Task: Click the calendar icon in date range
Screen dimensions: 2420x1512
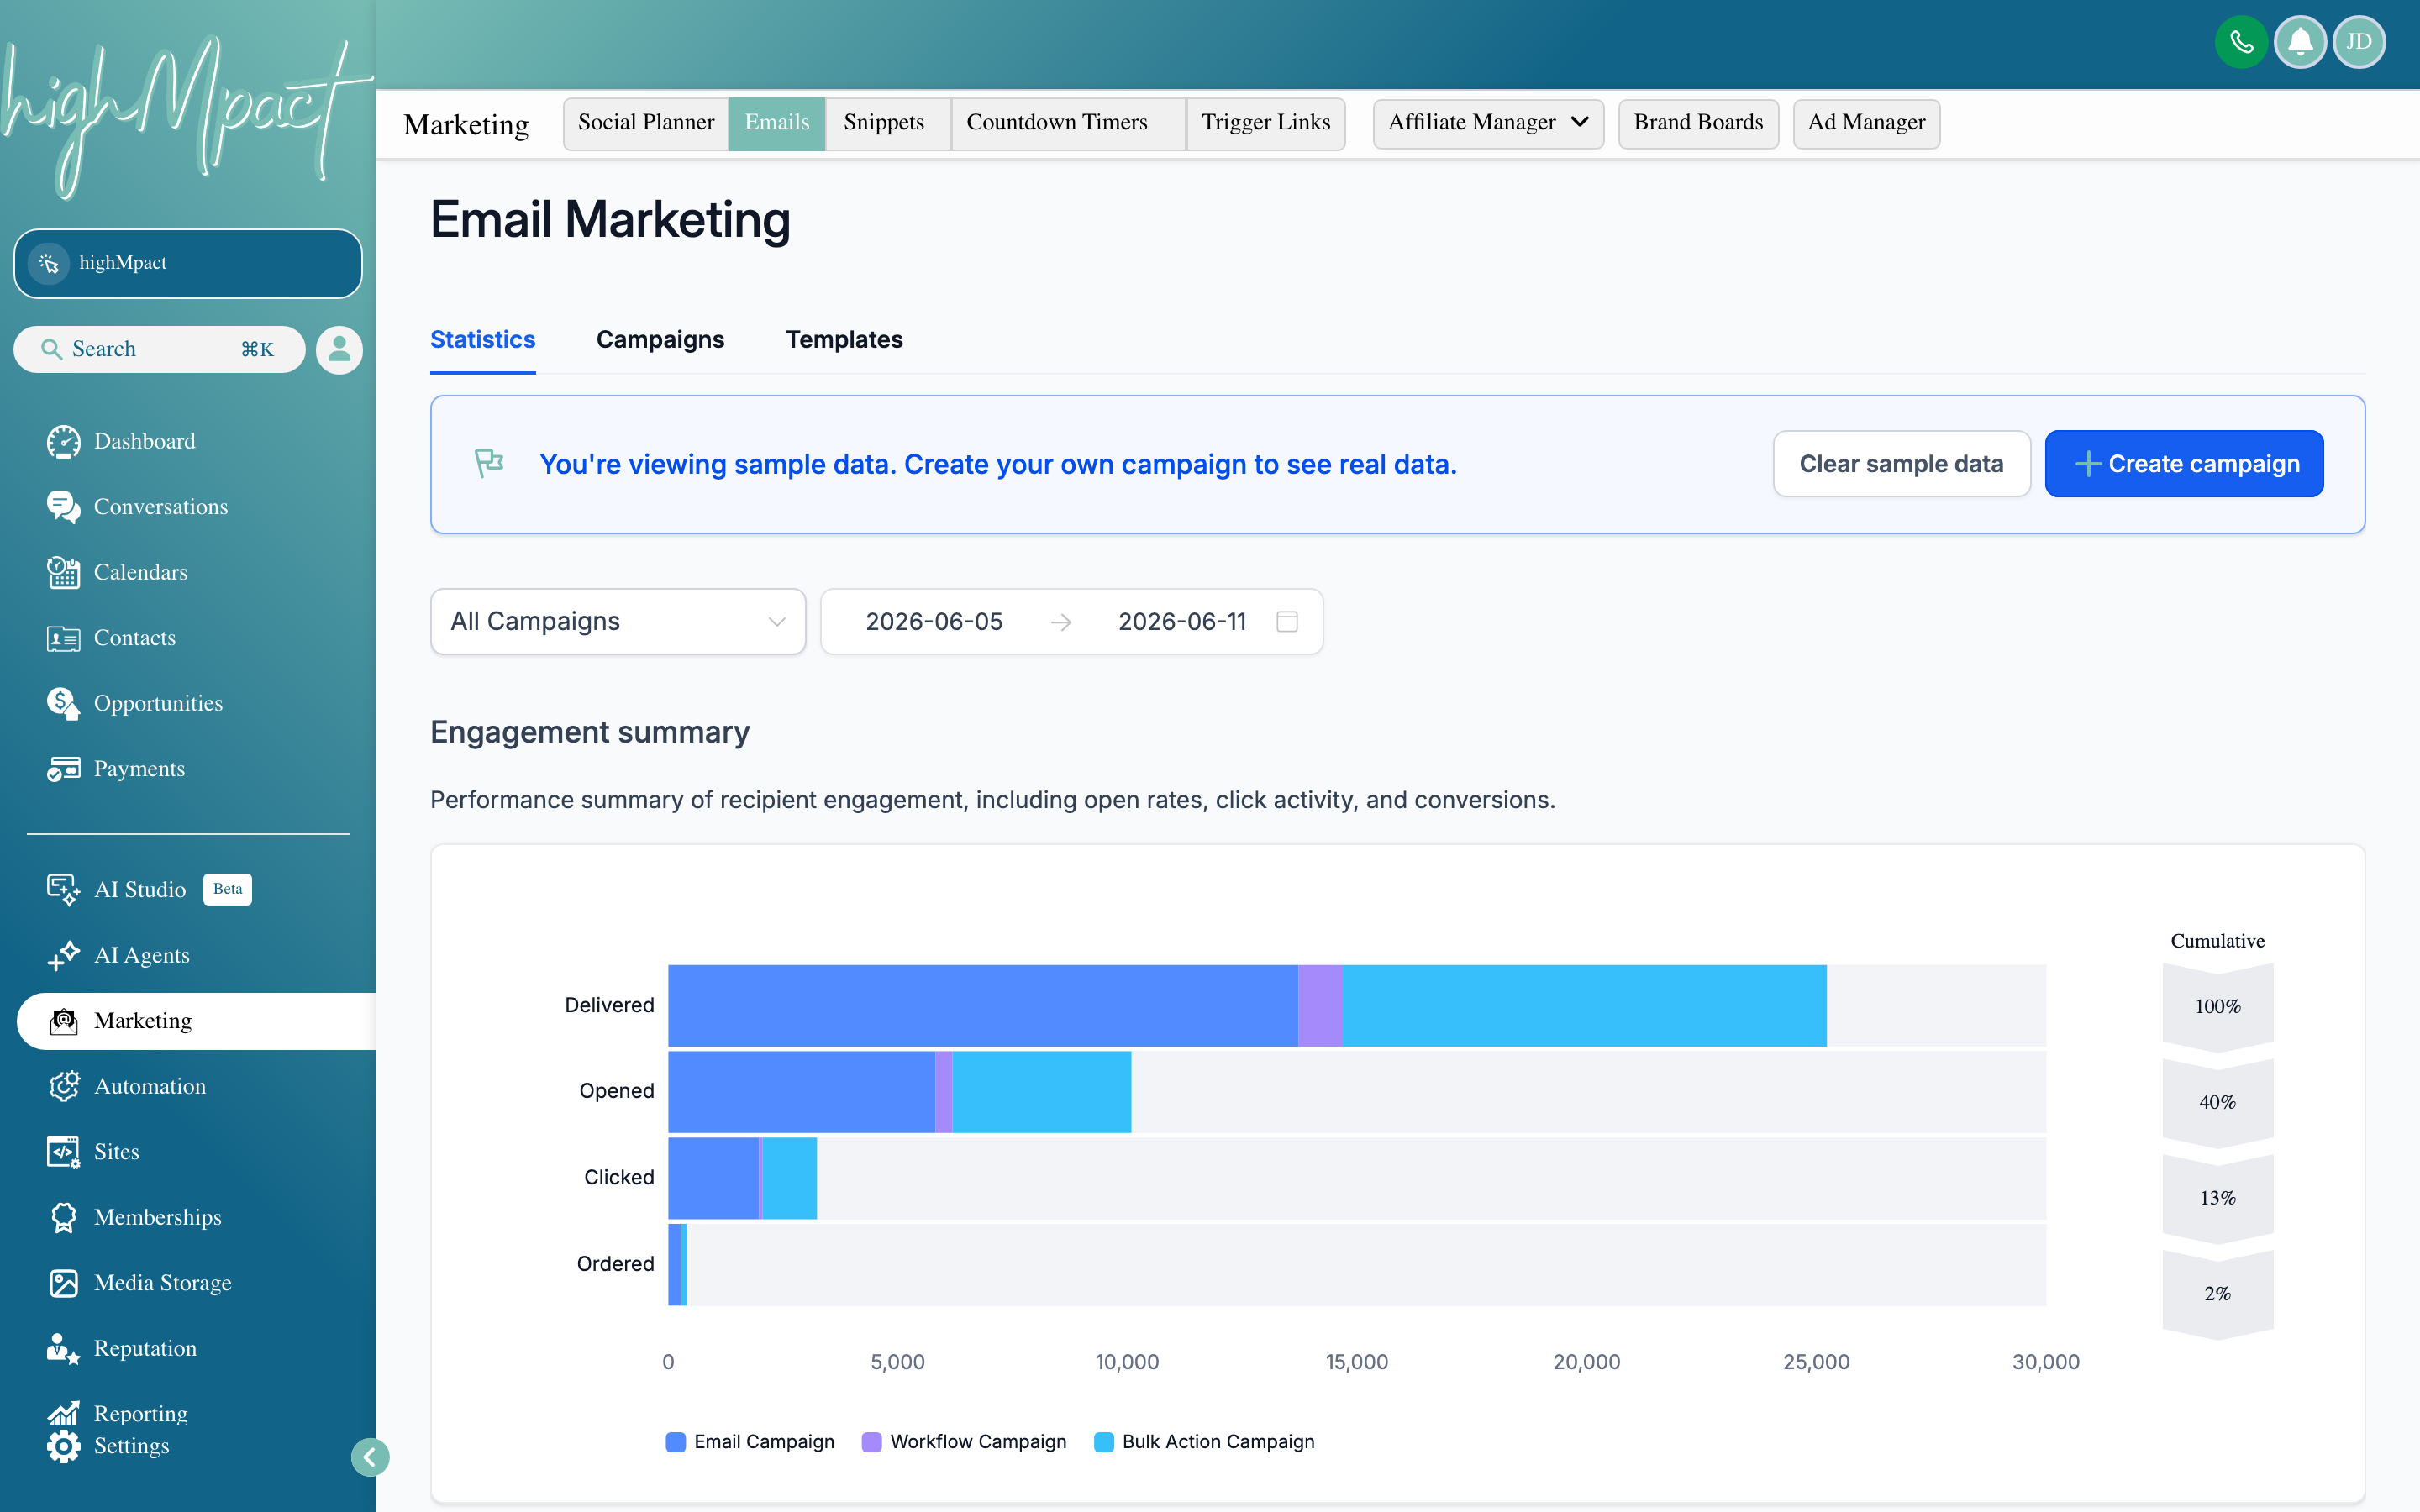Action: point(1287,622)
